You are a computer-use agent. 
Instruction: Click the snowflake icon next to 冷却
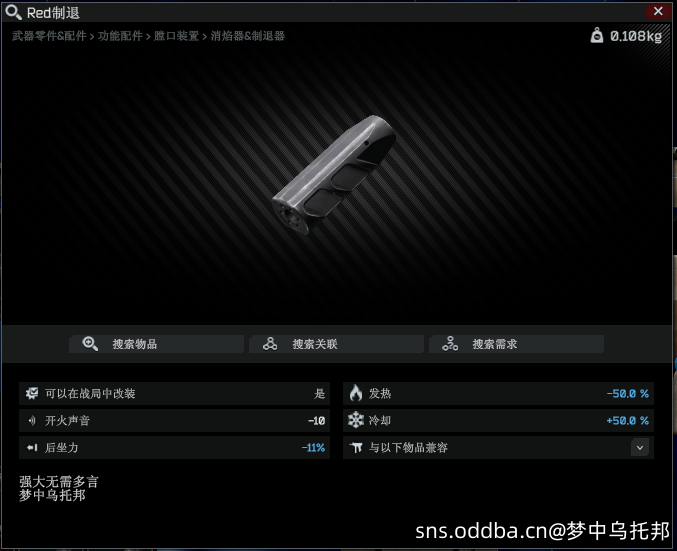[x=356, y=420]
